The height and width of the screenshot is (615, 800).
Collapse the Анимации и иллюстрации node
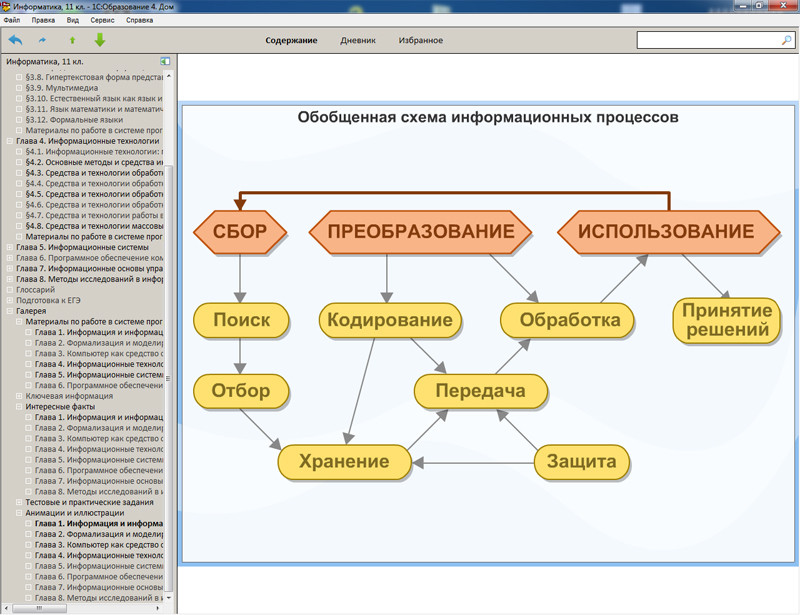pyautogui.click(x=19, y=513)
